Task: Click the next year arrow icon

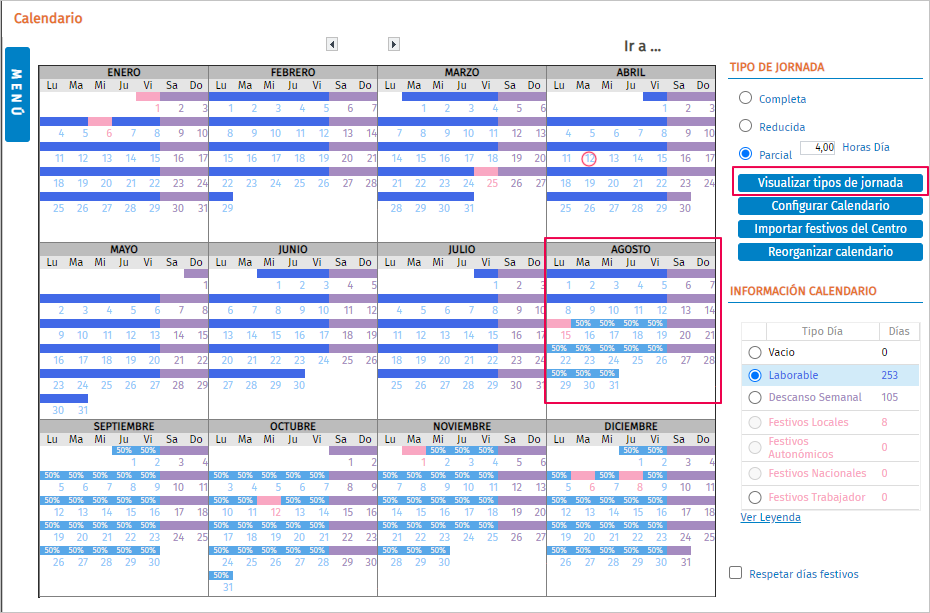Action: pyautogui.click(x=394, y=44)
